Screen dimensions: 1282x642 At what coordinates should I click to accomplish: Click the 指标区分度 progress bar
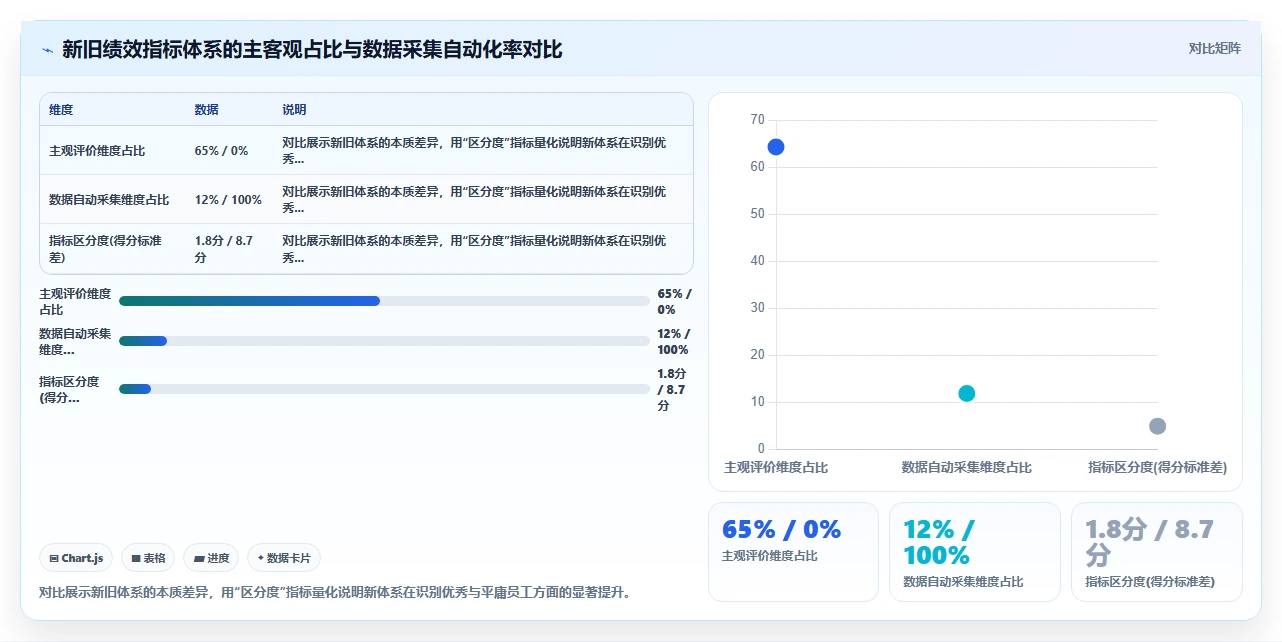[x=384, y=389]
